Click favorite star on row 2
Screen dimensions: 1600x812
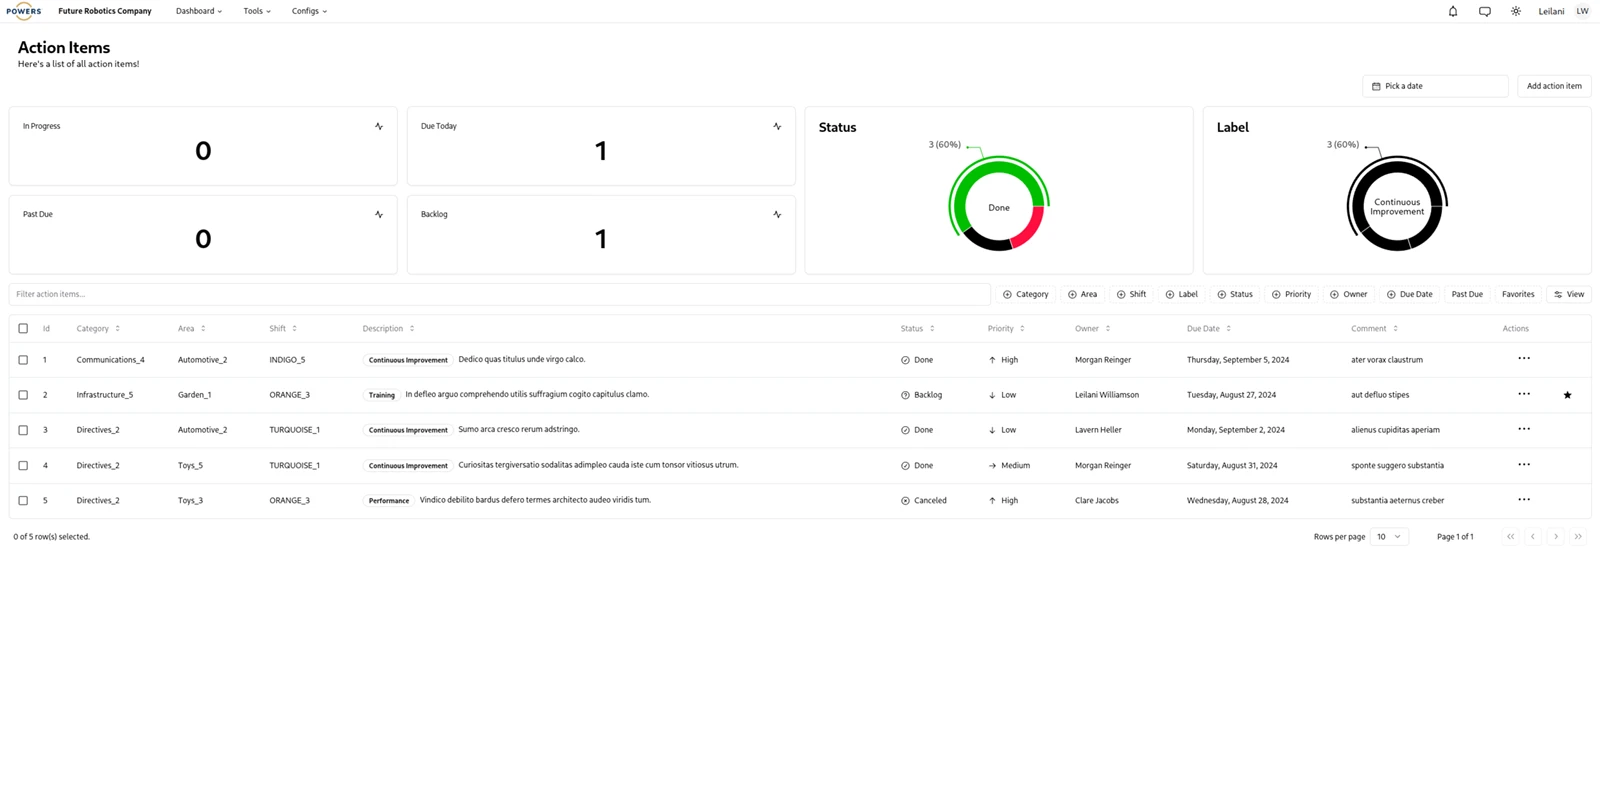click(x=1567, y=395)
